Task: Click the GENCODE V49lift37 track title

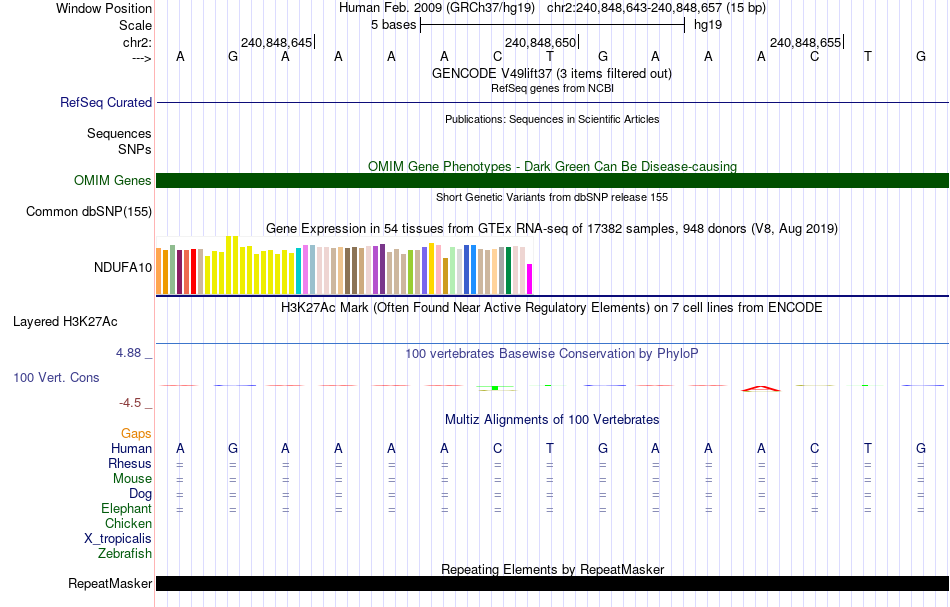Action: coord(552,73)
